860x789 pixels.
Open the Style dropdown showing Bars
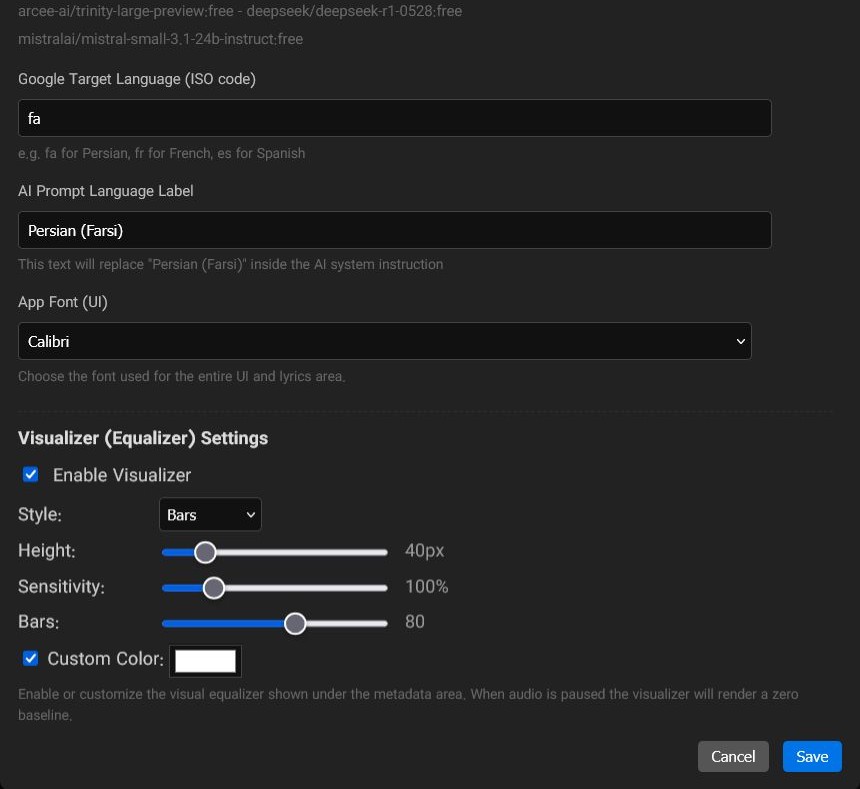[209, 514]
